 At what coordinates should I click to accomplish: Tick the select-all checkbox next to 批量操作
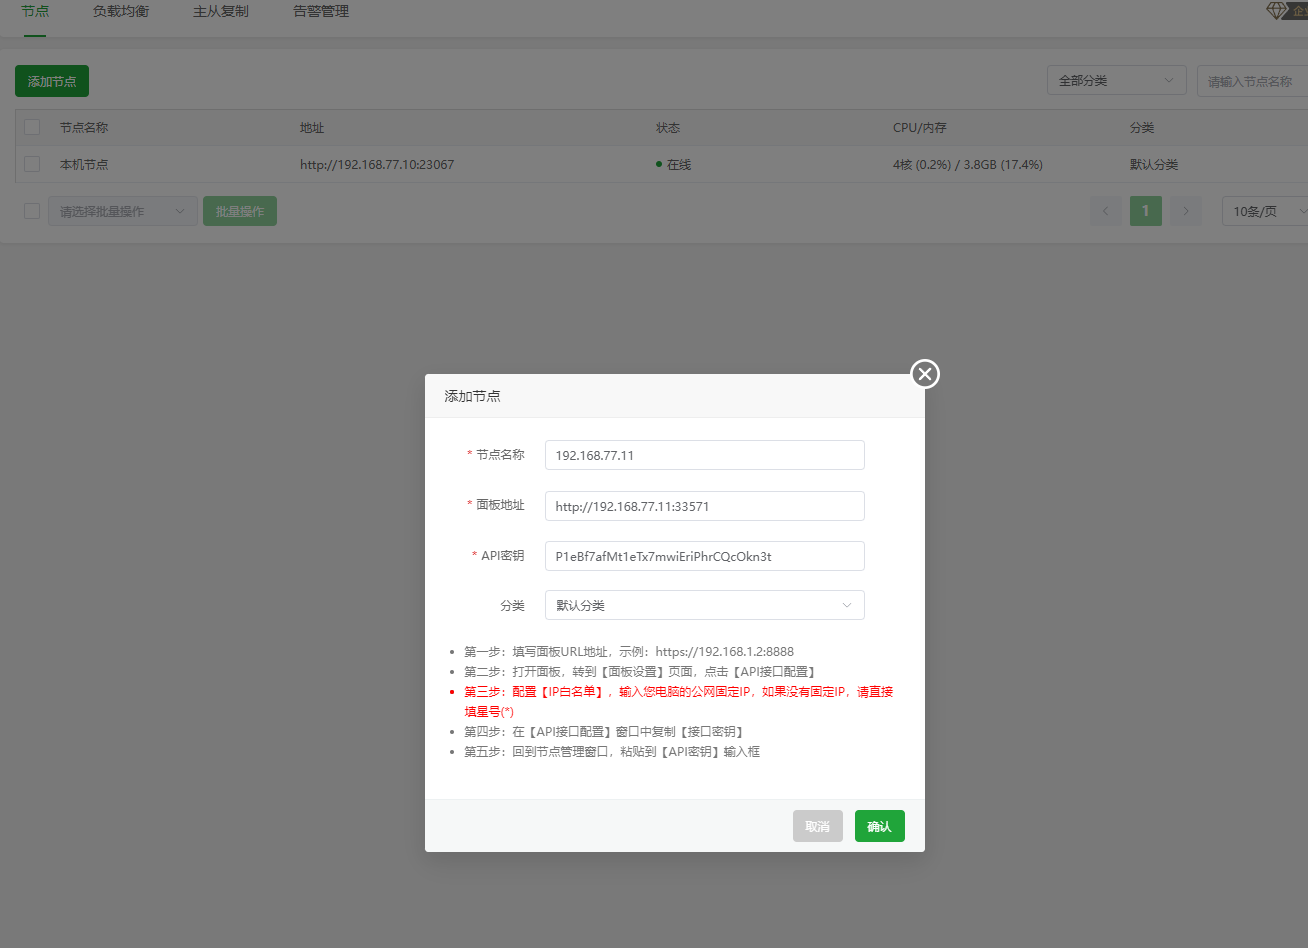pos(30,211)
